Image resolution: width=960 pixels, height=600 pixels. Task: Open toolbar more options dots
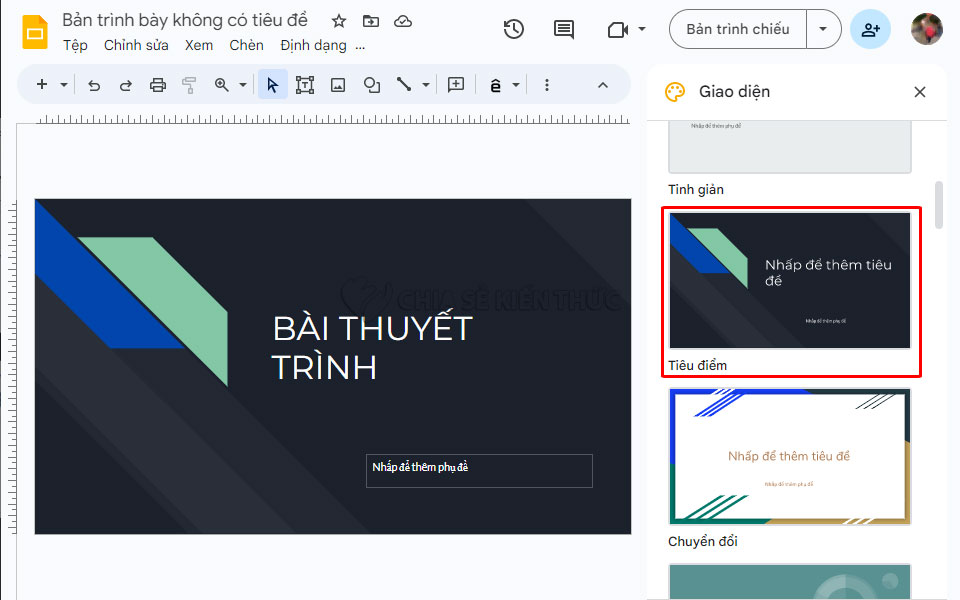coord(547,85)
